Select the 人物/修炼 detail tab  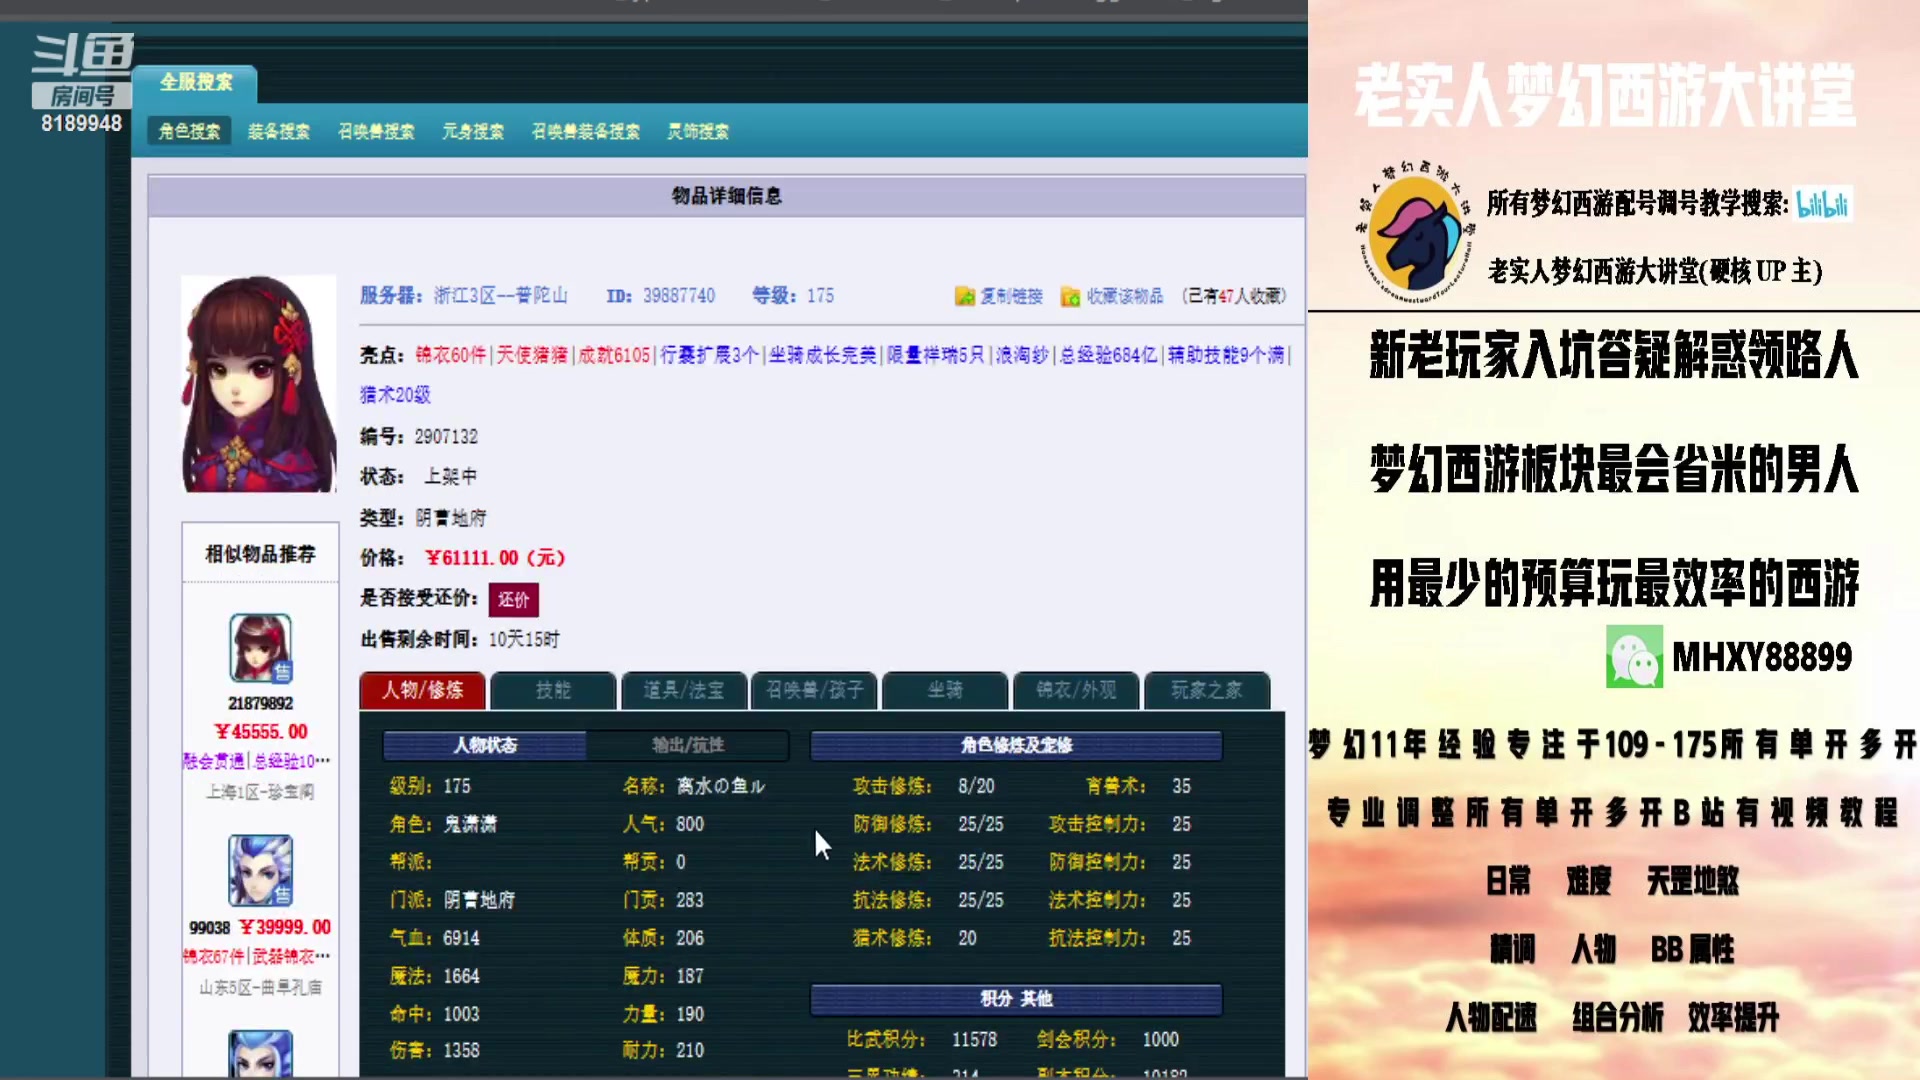[x=423, y=690]
